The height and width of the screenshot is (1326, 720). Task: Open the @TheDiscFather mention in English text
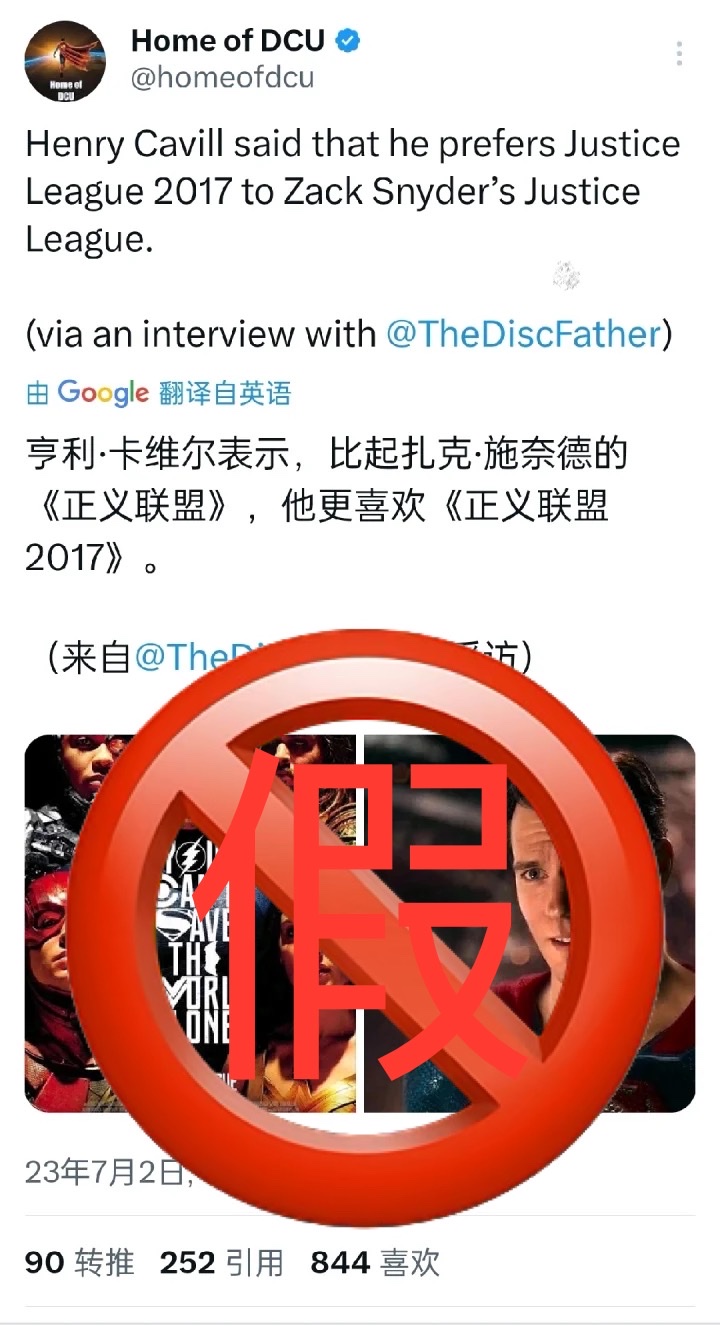point(524,334)
